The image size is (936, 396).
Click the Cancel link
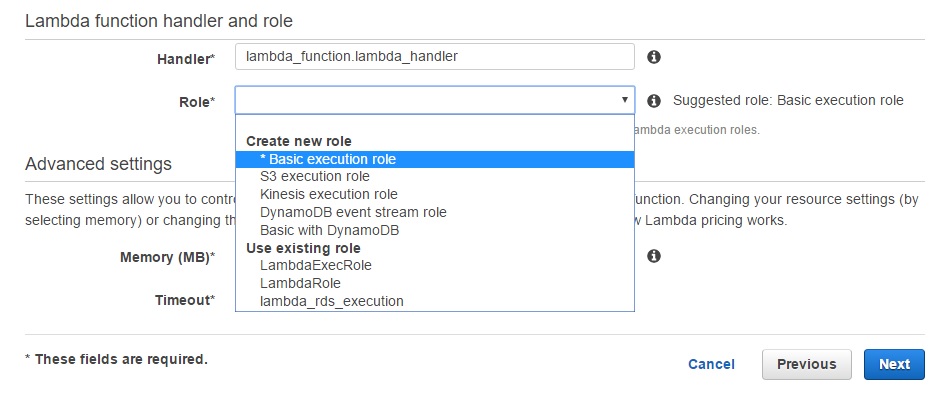(711, 364)
